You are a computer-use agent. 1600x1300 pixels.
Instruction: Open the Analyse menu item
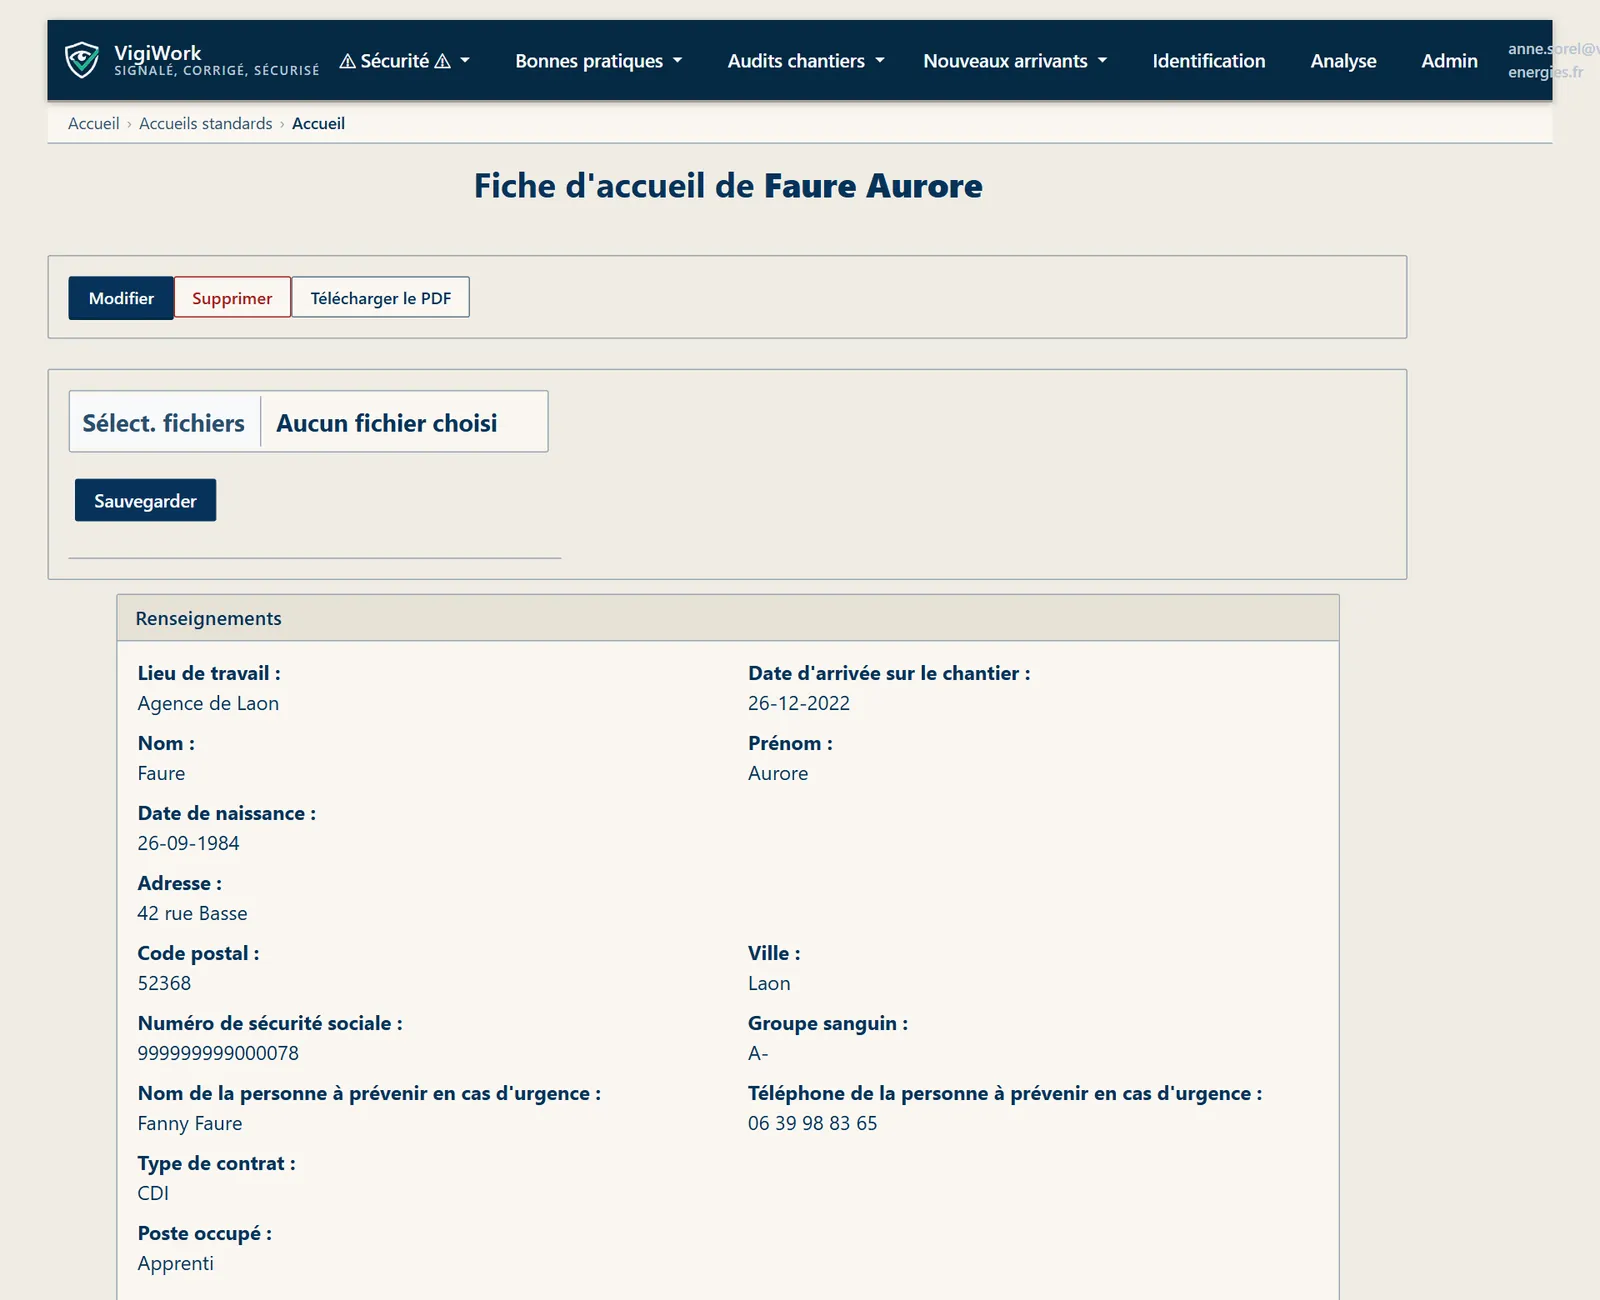(1343, 61)
